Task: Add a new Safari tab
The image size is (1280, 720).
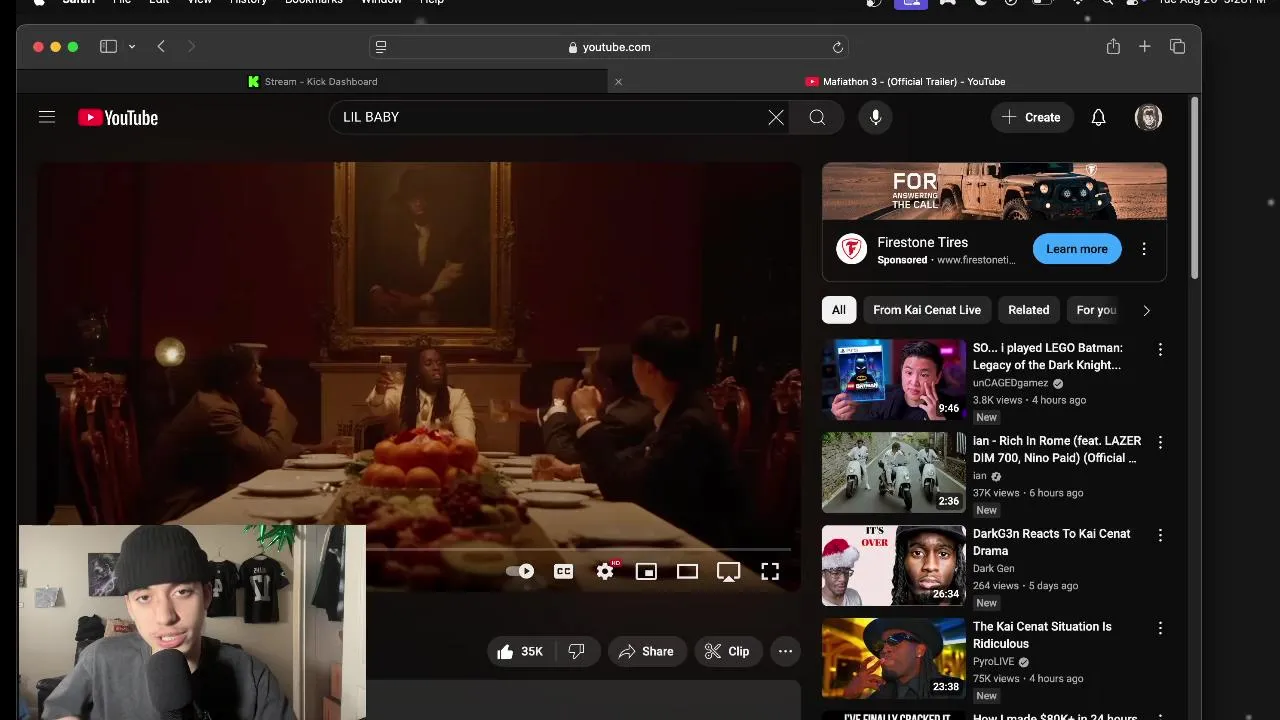Action: (x=1145, y=46)
